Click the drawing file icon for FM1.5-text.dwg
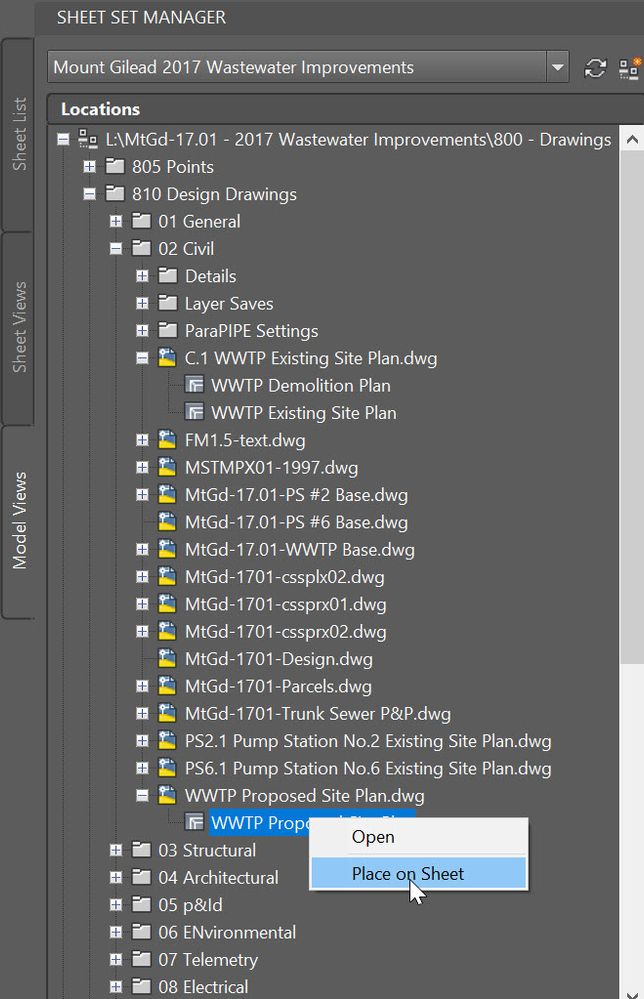Screen dimensions: 644x999 point(168,440)
